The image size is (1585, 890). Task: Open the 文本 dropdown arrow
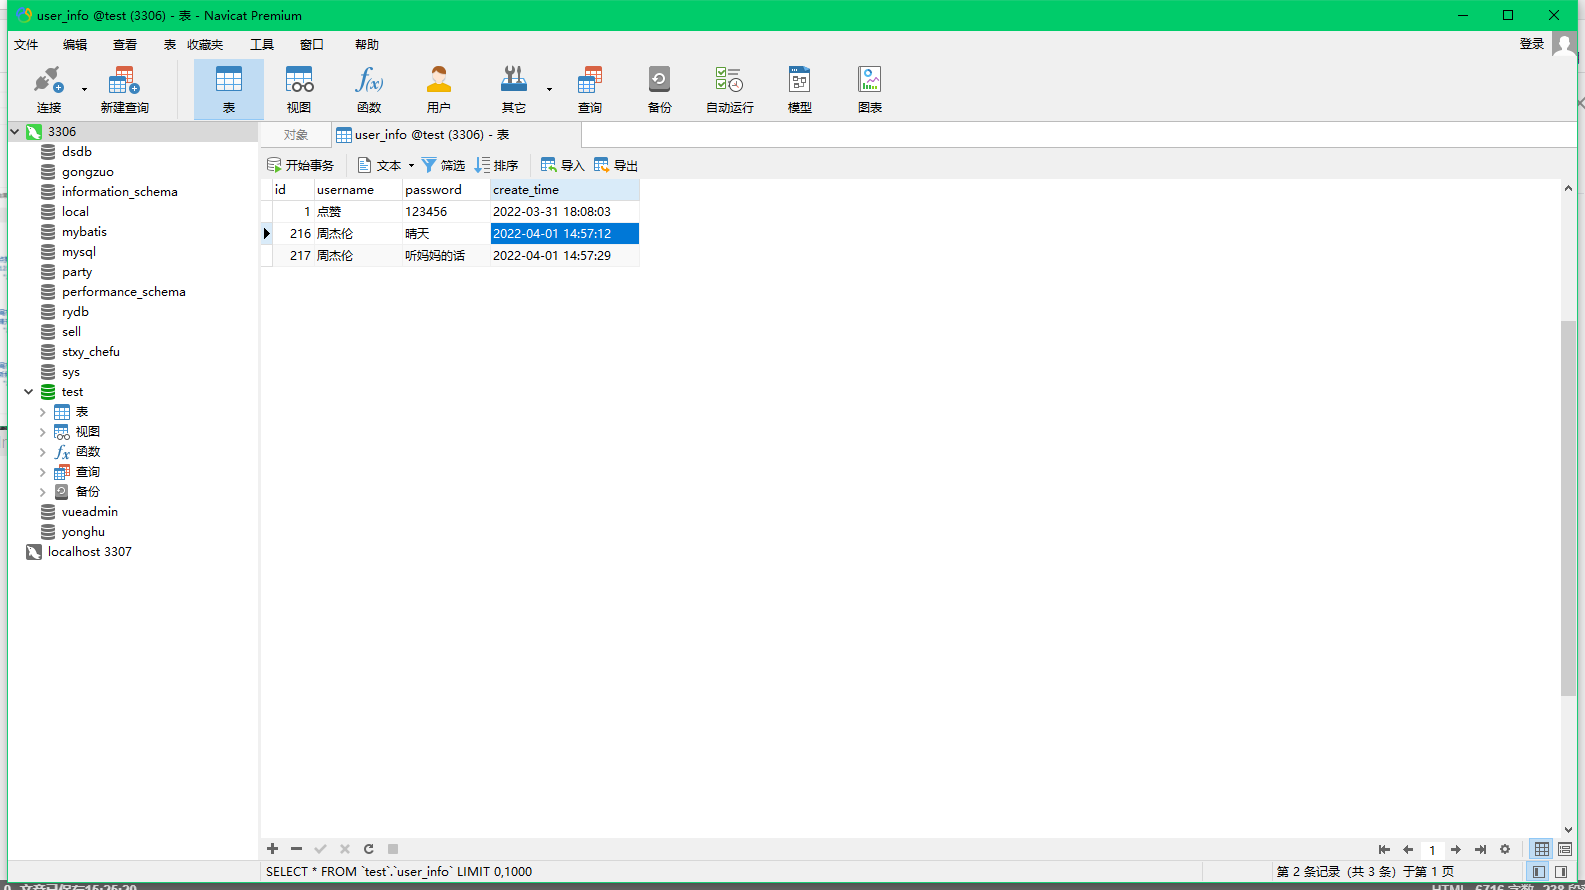pyautogui.click(x=411, y=166)
